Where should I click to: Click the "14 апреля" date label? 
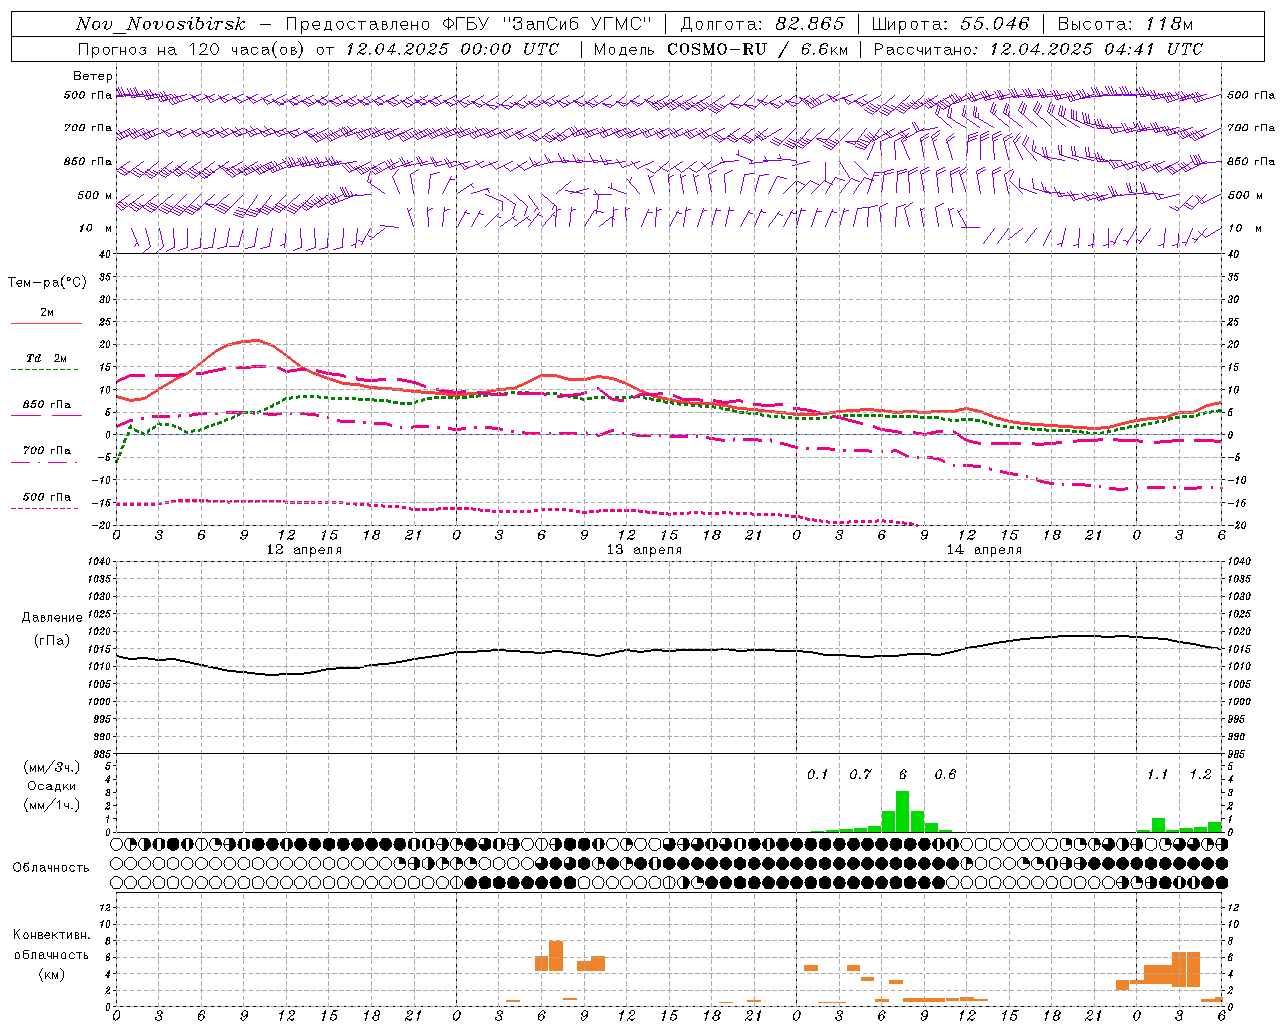coord(984,550)
